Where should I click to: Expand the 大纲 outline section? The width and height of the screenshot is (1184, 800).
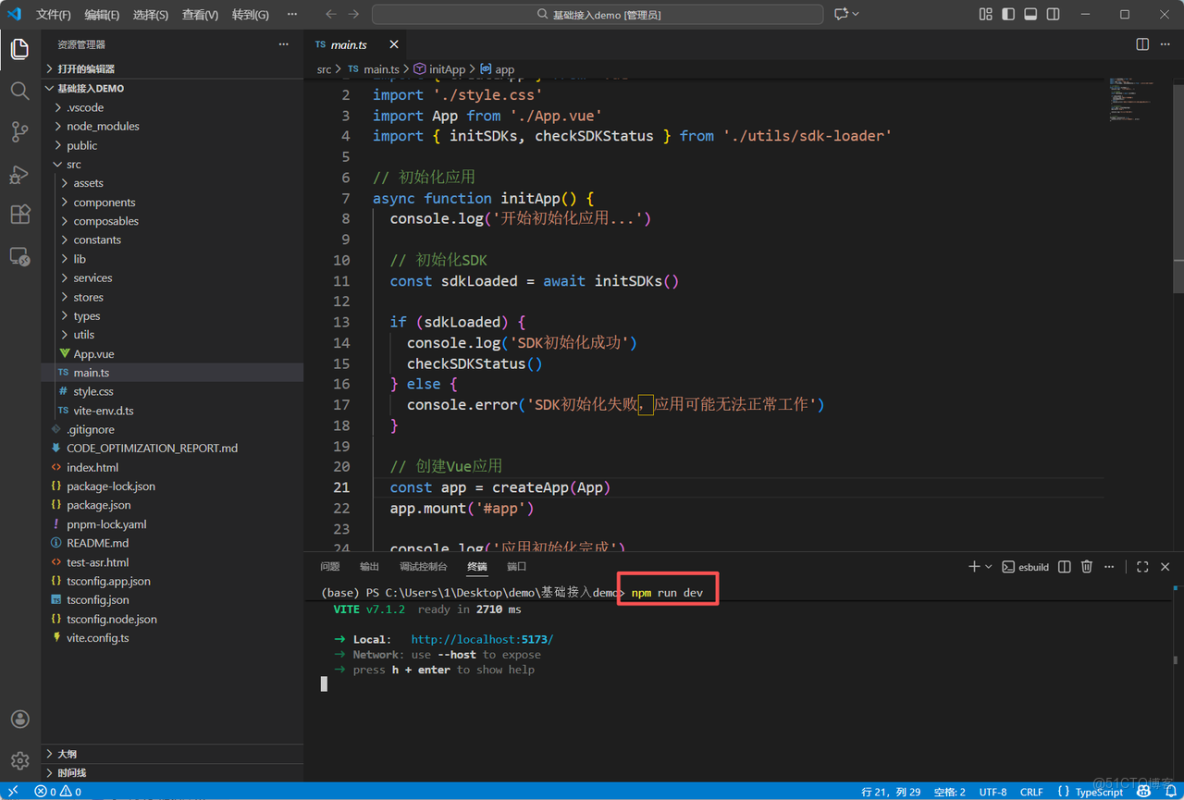[67, 754]
